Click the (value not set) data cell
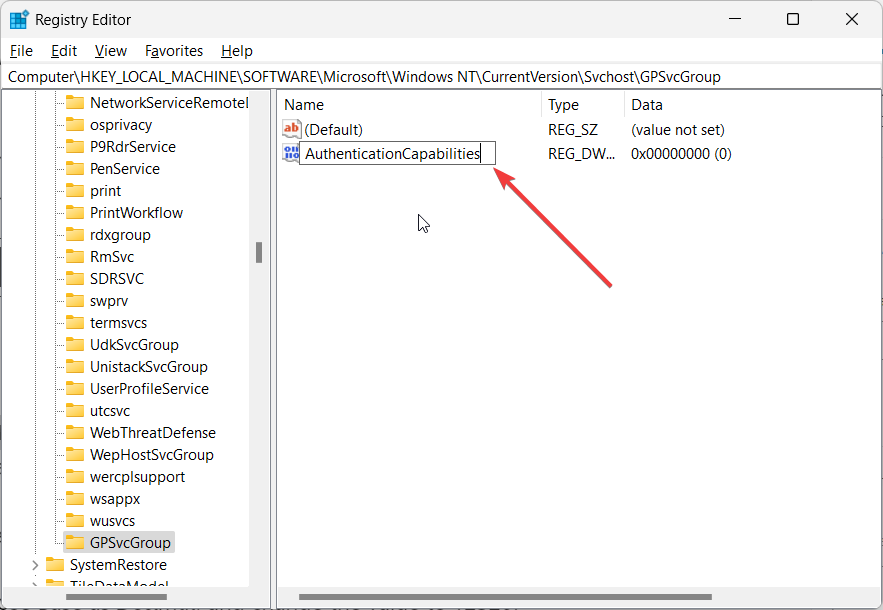883x610 pixels. (x=677, y=130)
